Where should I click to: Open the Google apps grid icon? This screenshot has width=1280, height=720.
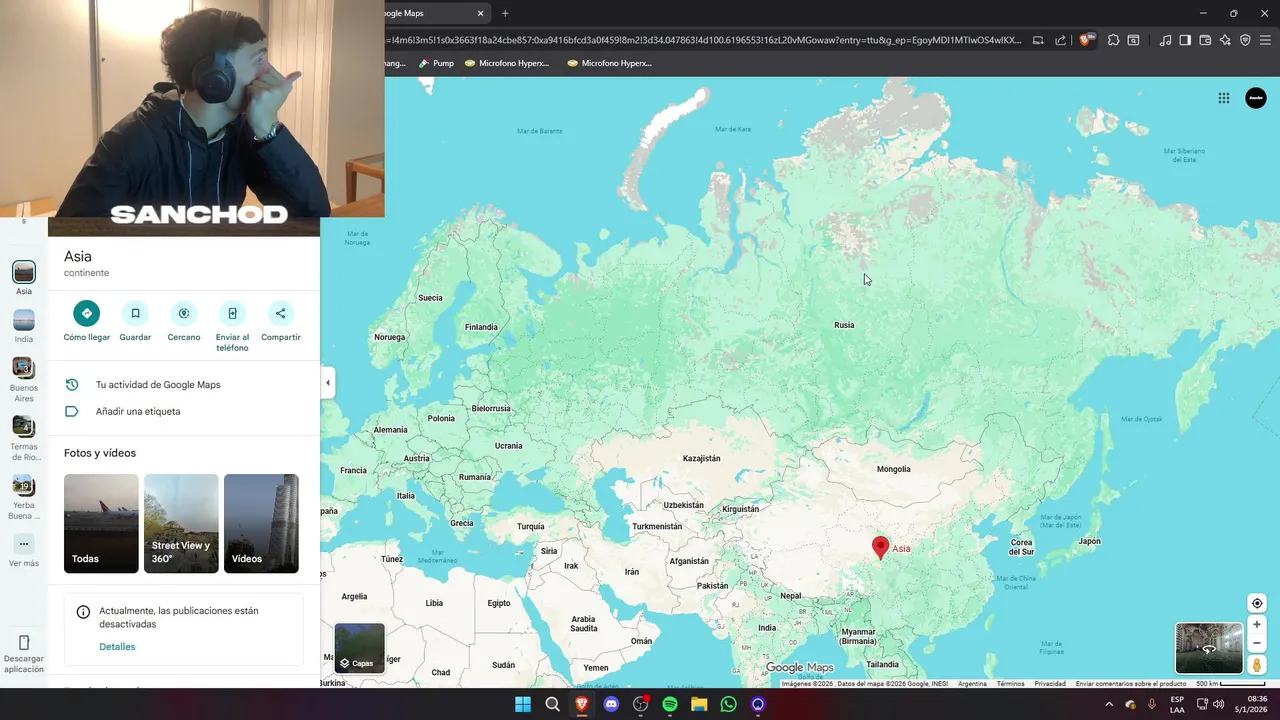pyautogui.click(x=1224, y=98)
